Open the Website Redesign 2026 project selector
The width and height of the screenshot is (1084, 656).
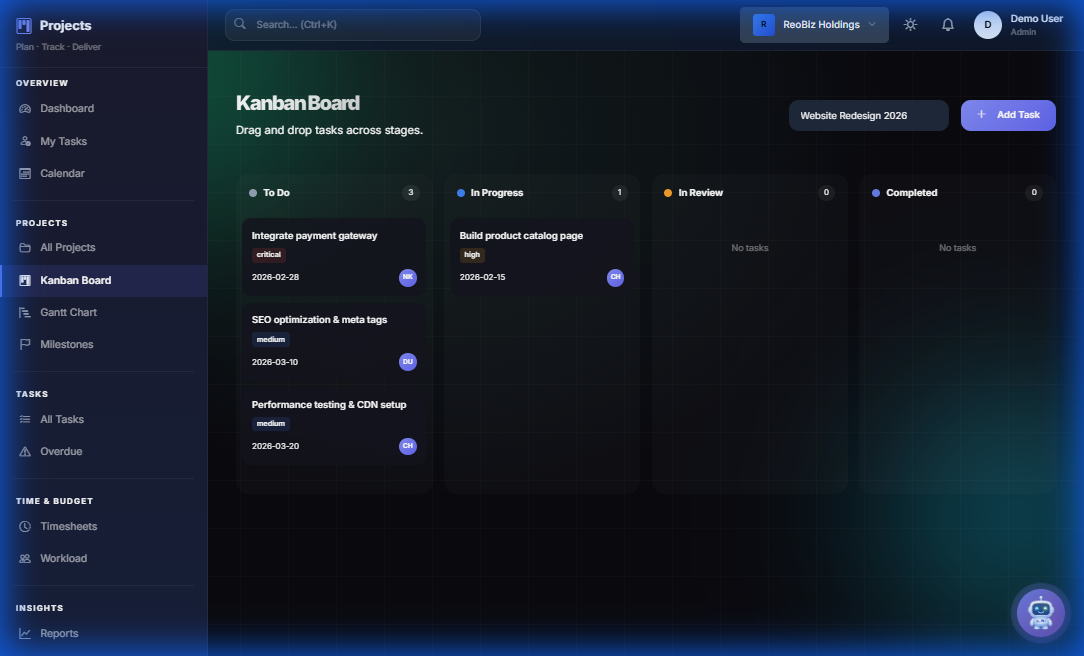[868, 115]
